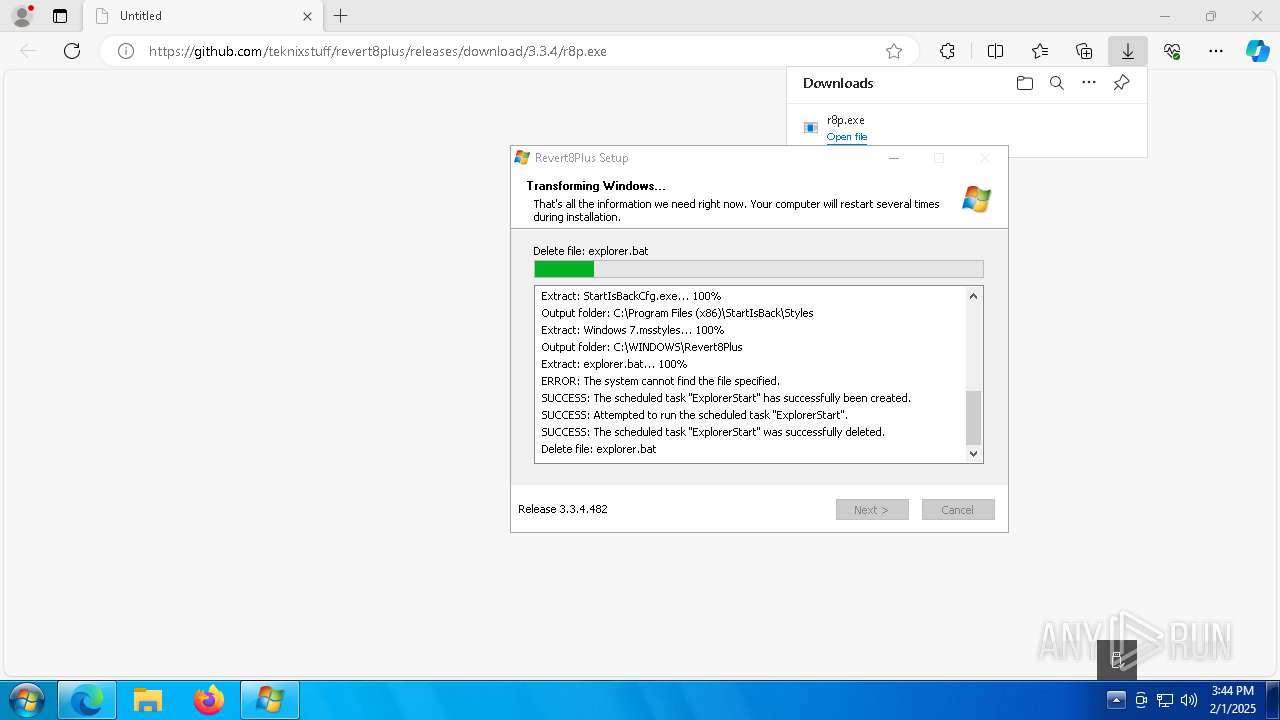Click the install log scrollbar thumb
Viewport: 1280px width, 720px height.
(974, 417)
